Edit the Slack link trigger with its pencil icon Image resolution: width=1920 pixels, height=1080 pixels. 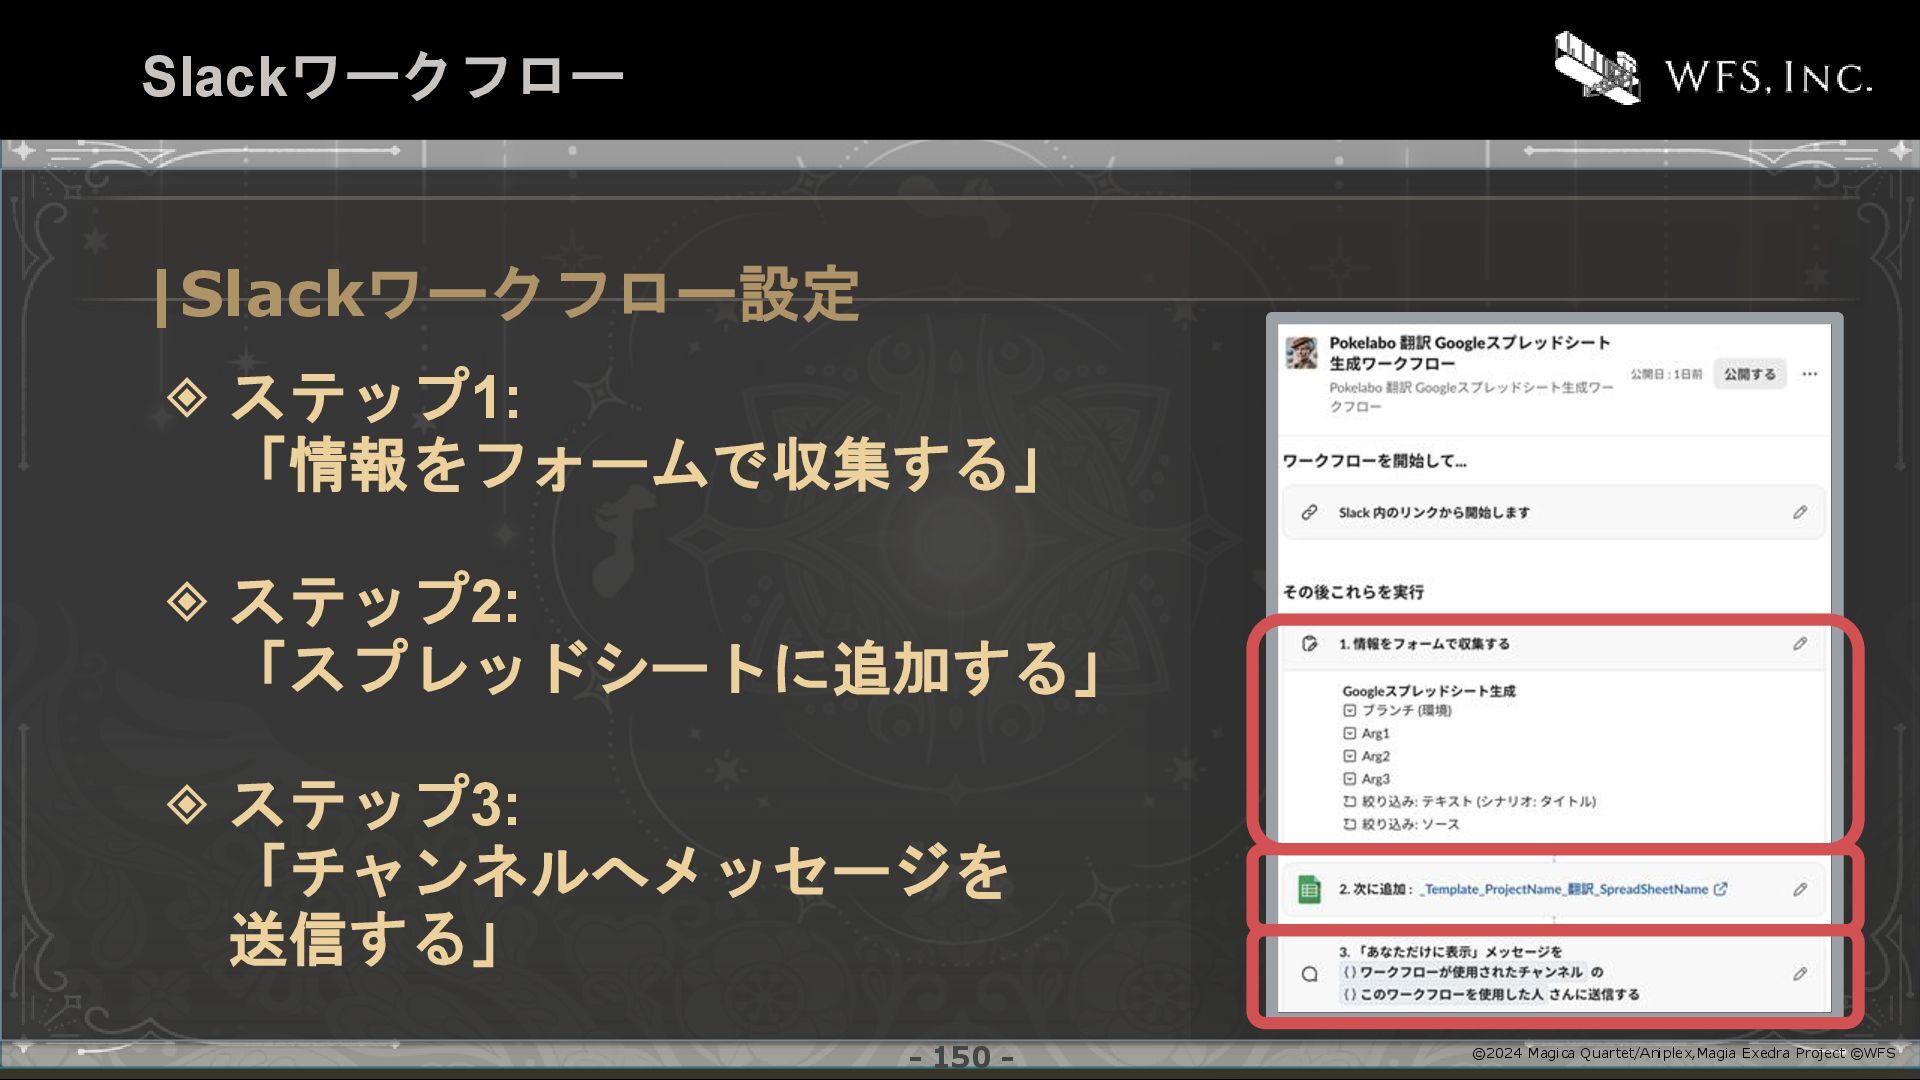(x=1800, y=512)
